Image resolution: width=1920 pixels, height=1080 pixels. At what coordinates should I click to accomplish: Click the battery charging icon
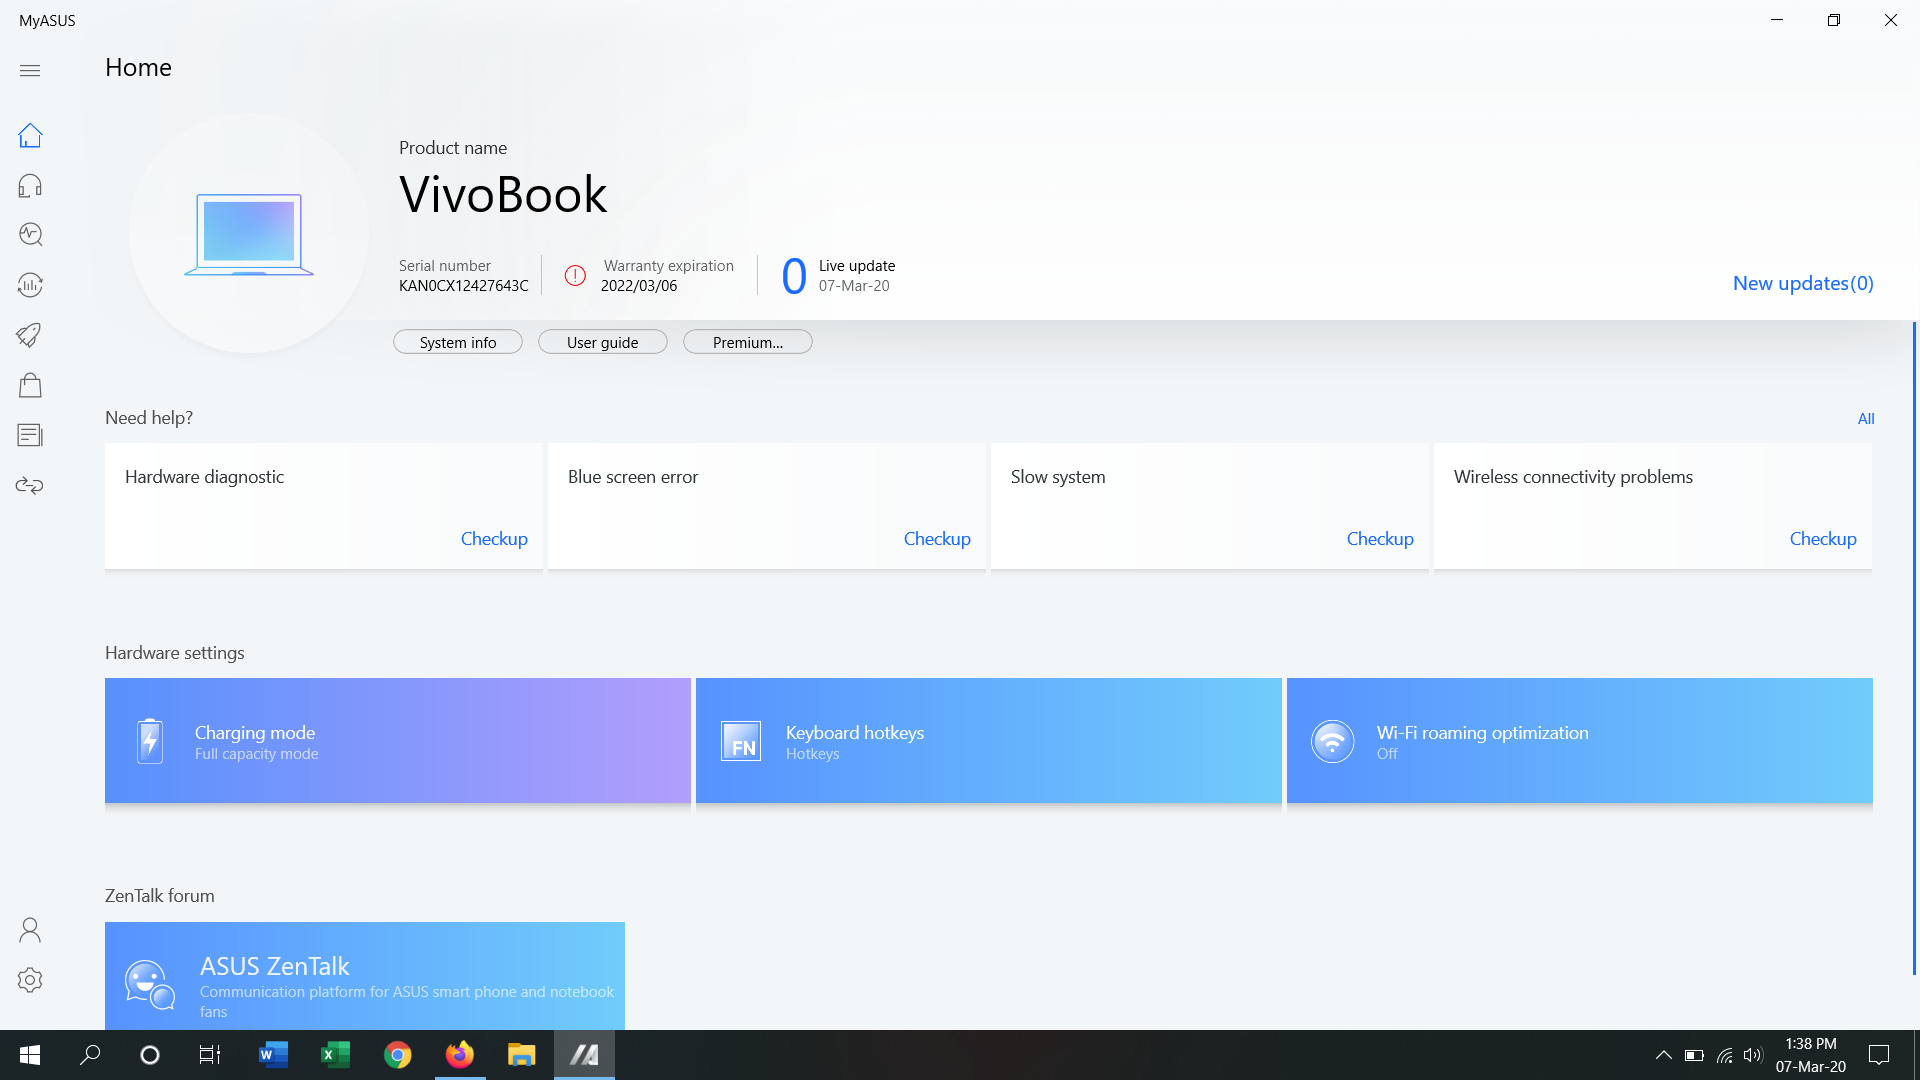click(150, 741)
